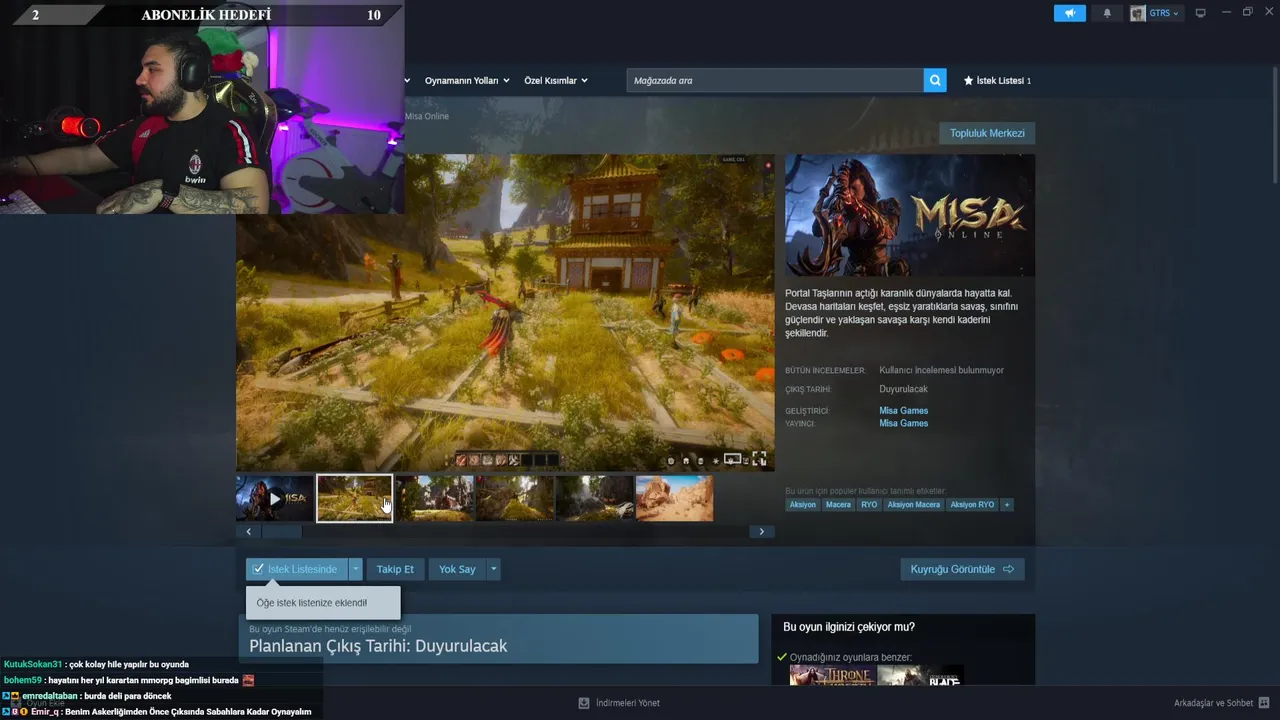The image size is (1280, 720).
Task: Click the store search magnifier button
Action: (x=935, y=80)
